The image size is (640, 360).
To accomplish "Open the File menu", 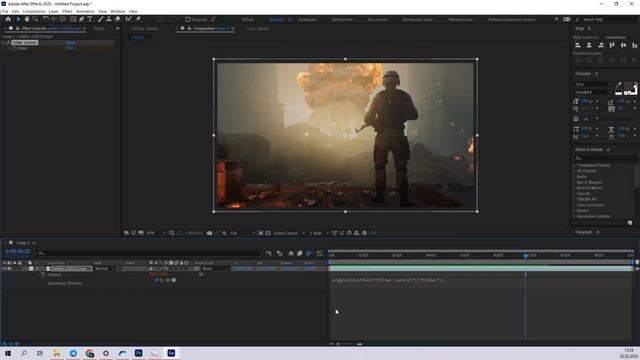I will [4, 11].
